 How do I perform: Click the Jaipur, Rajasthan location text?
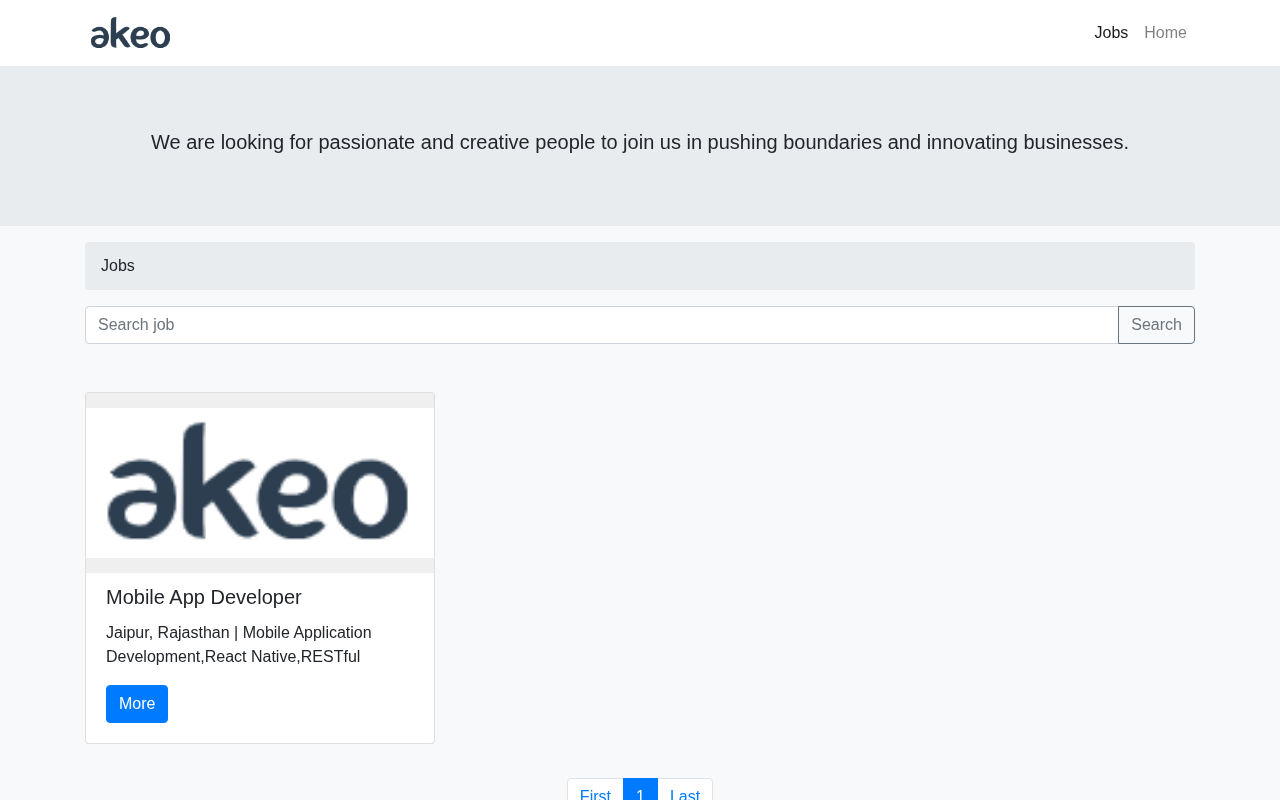click(168, 633)
